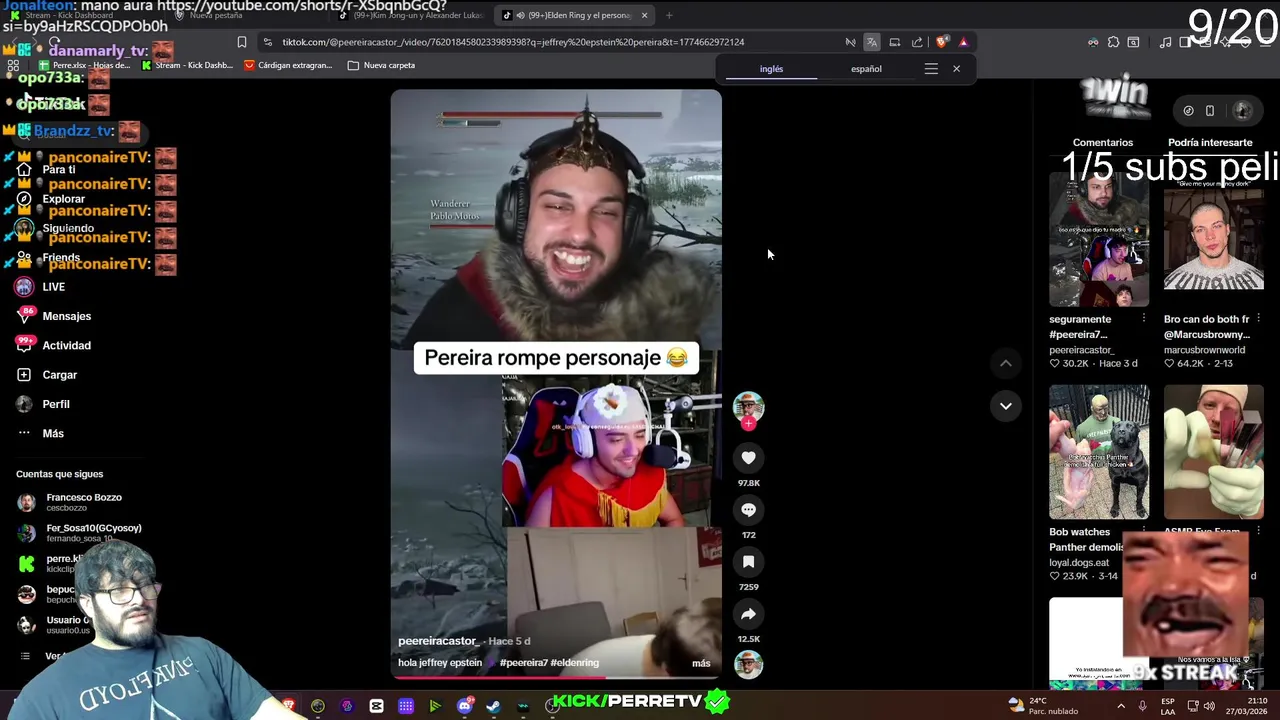1280x720 pixels.
Task: Click the cast screen icon in address bar
Action: (x=895, y=42)
